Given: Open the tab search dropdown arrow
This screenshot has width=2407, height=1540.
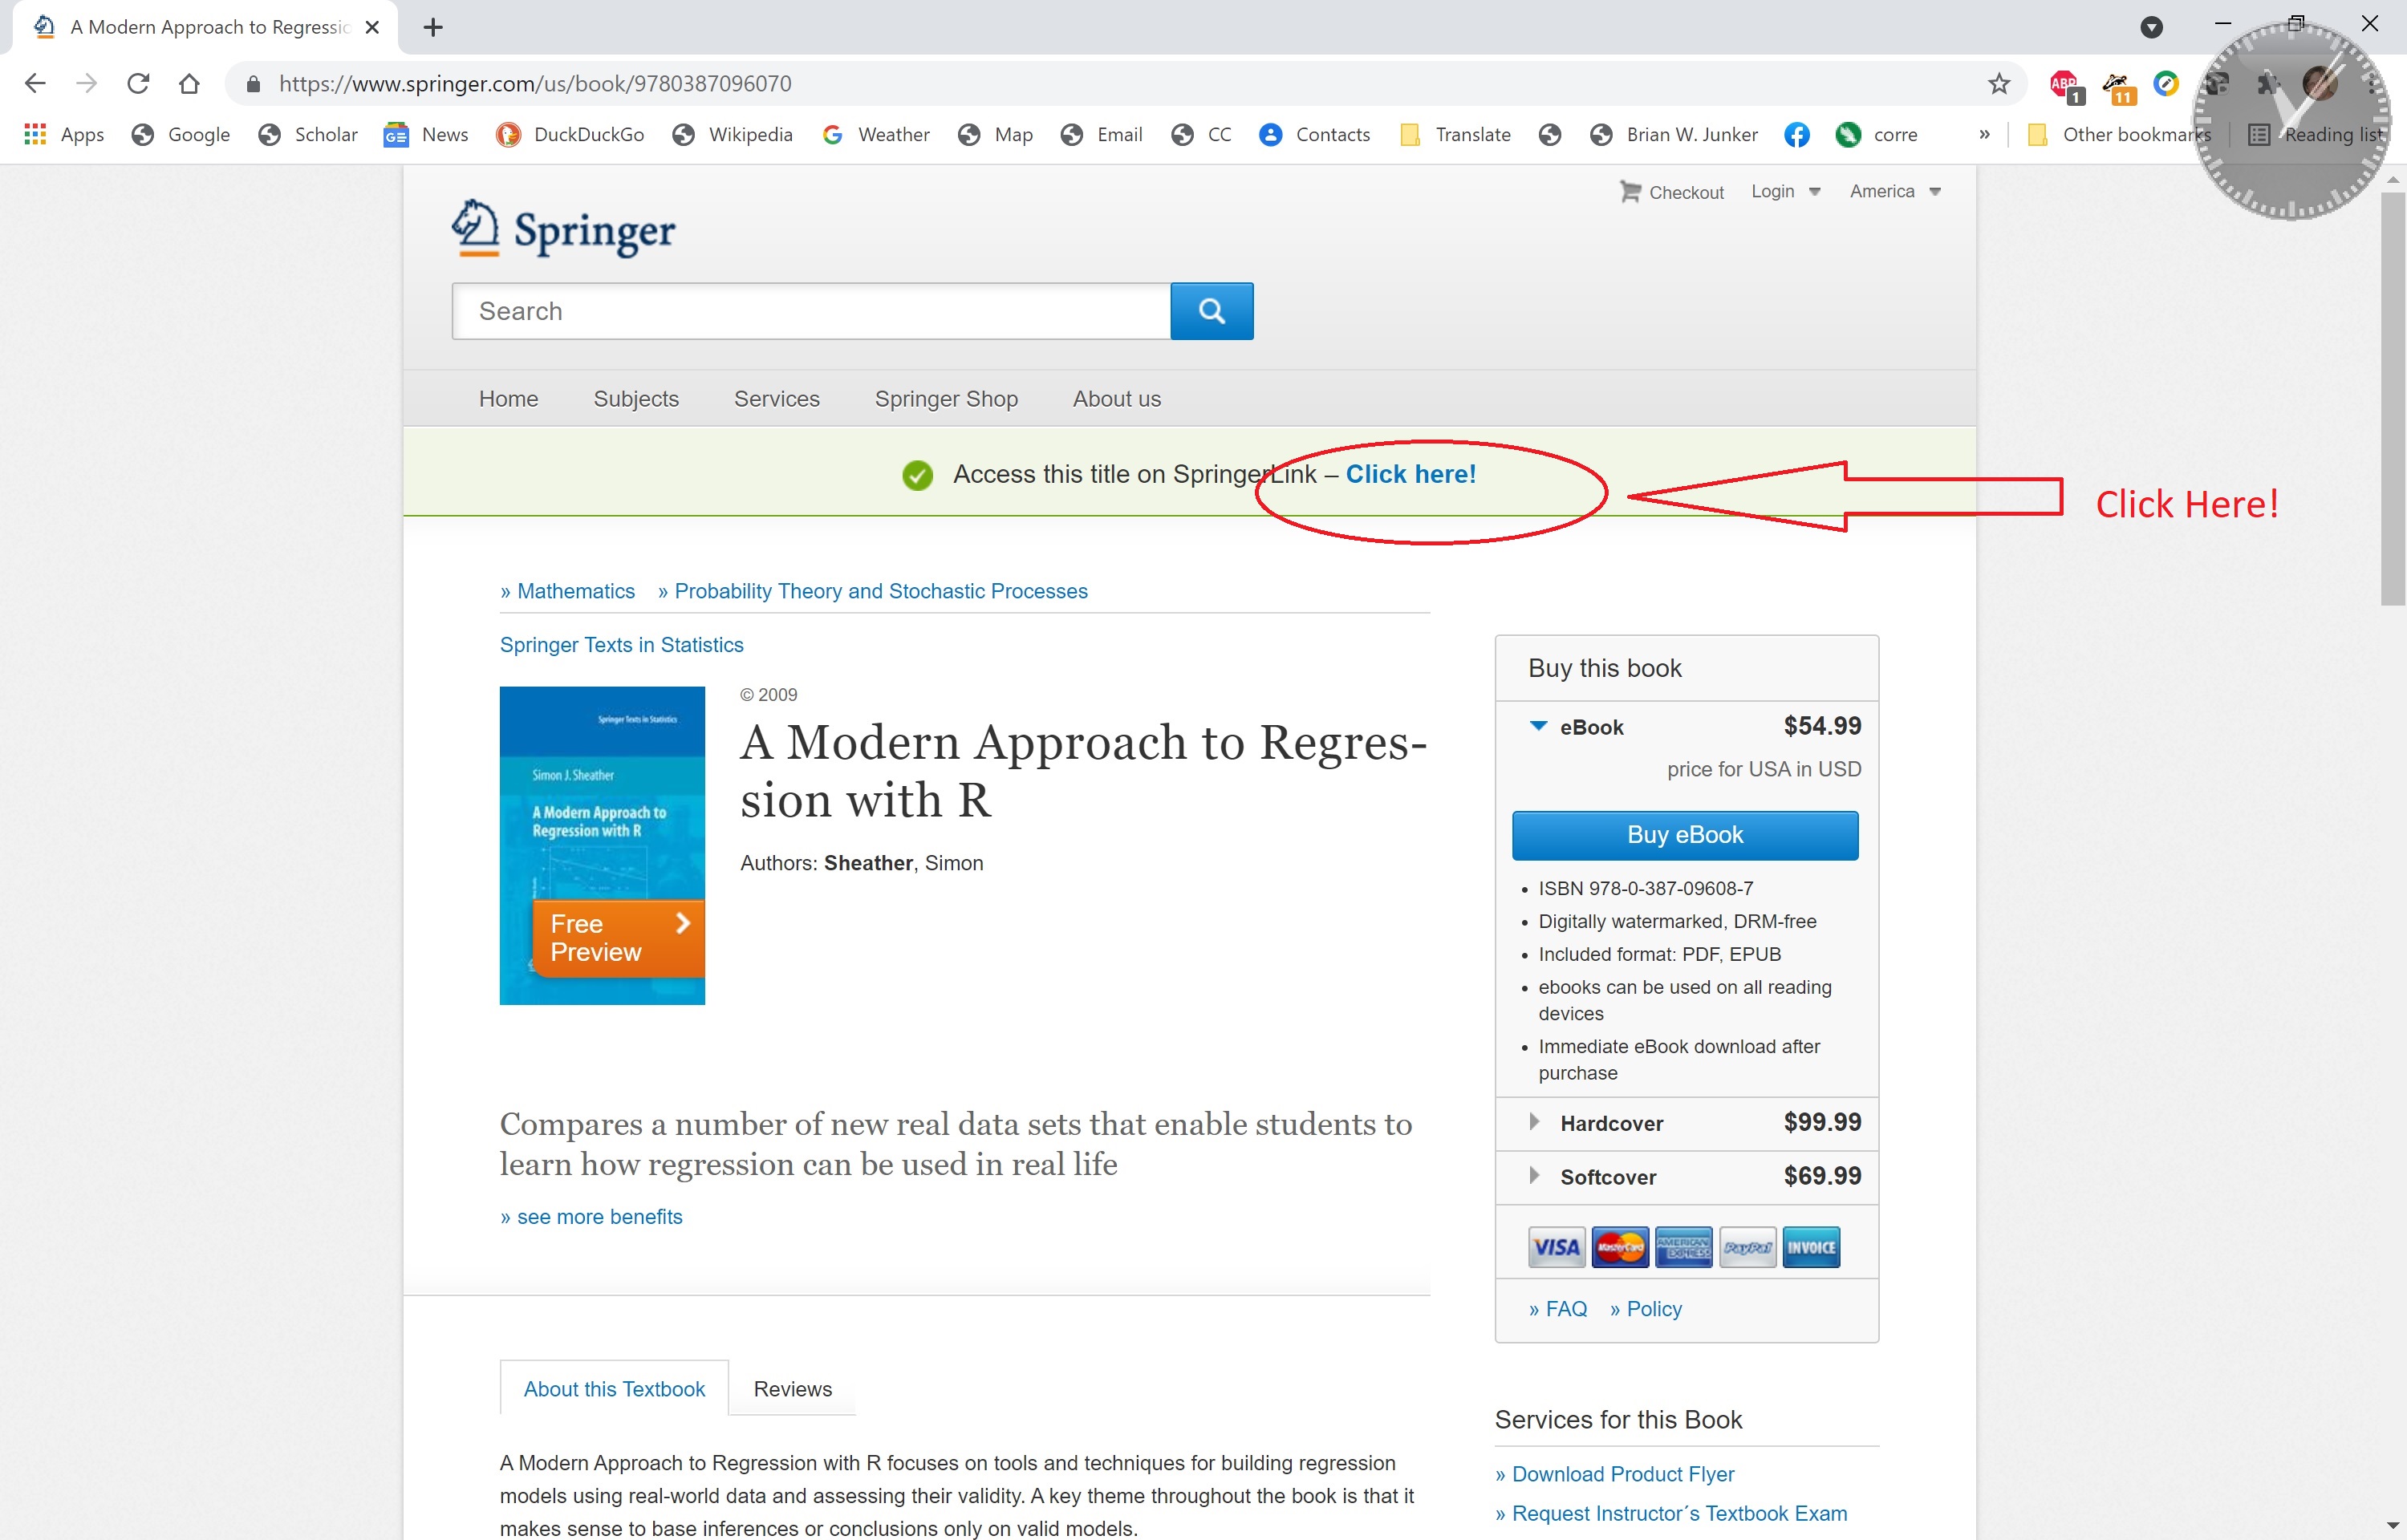Looking at the screenshot, I should (2151, 27).
